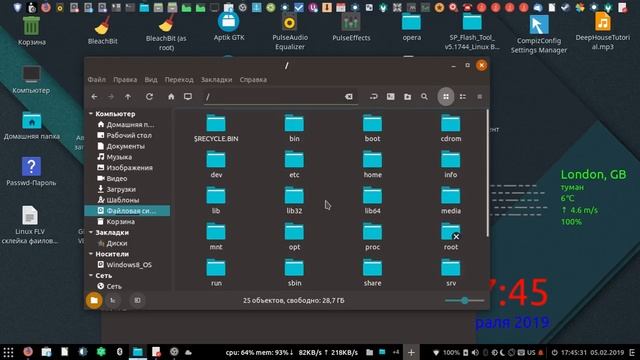Collapse the Компьютер sidebar section
Screen dimensions: 640x360
point(91,113)
